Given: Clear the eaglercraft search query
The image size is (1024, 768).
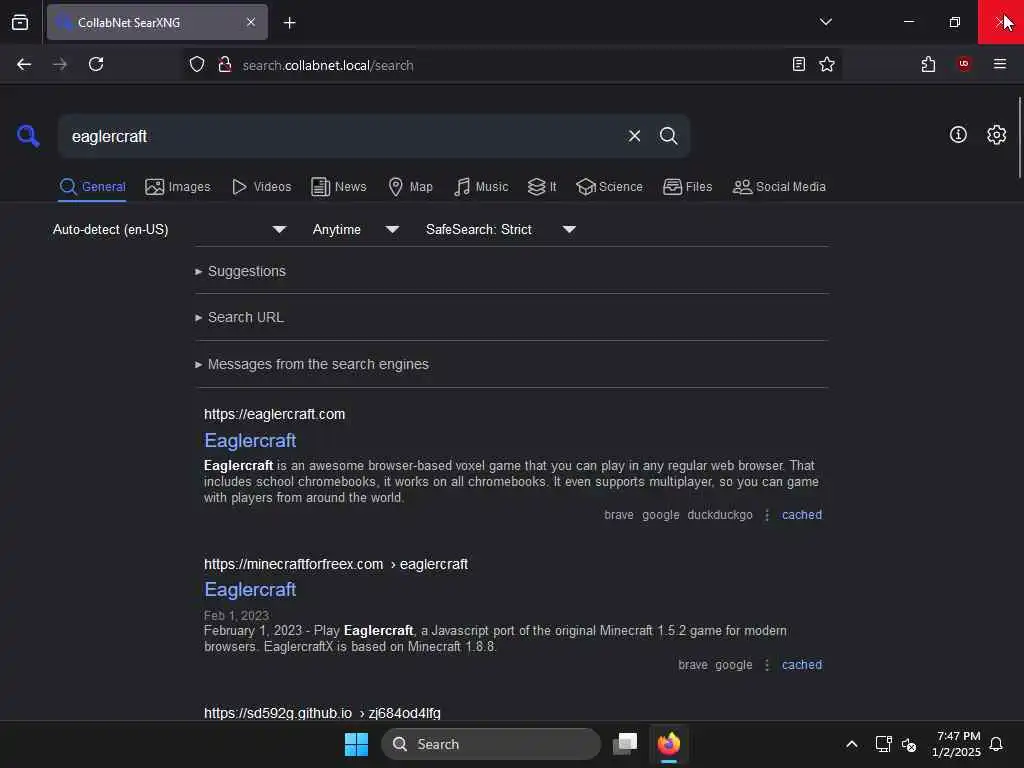Looking at the screenshot, I should (x=634, y=136).
